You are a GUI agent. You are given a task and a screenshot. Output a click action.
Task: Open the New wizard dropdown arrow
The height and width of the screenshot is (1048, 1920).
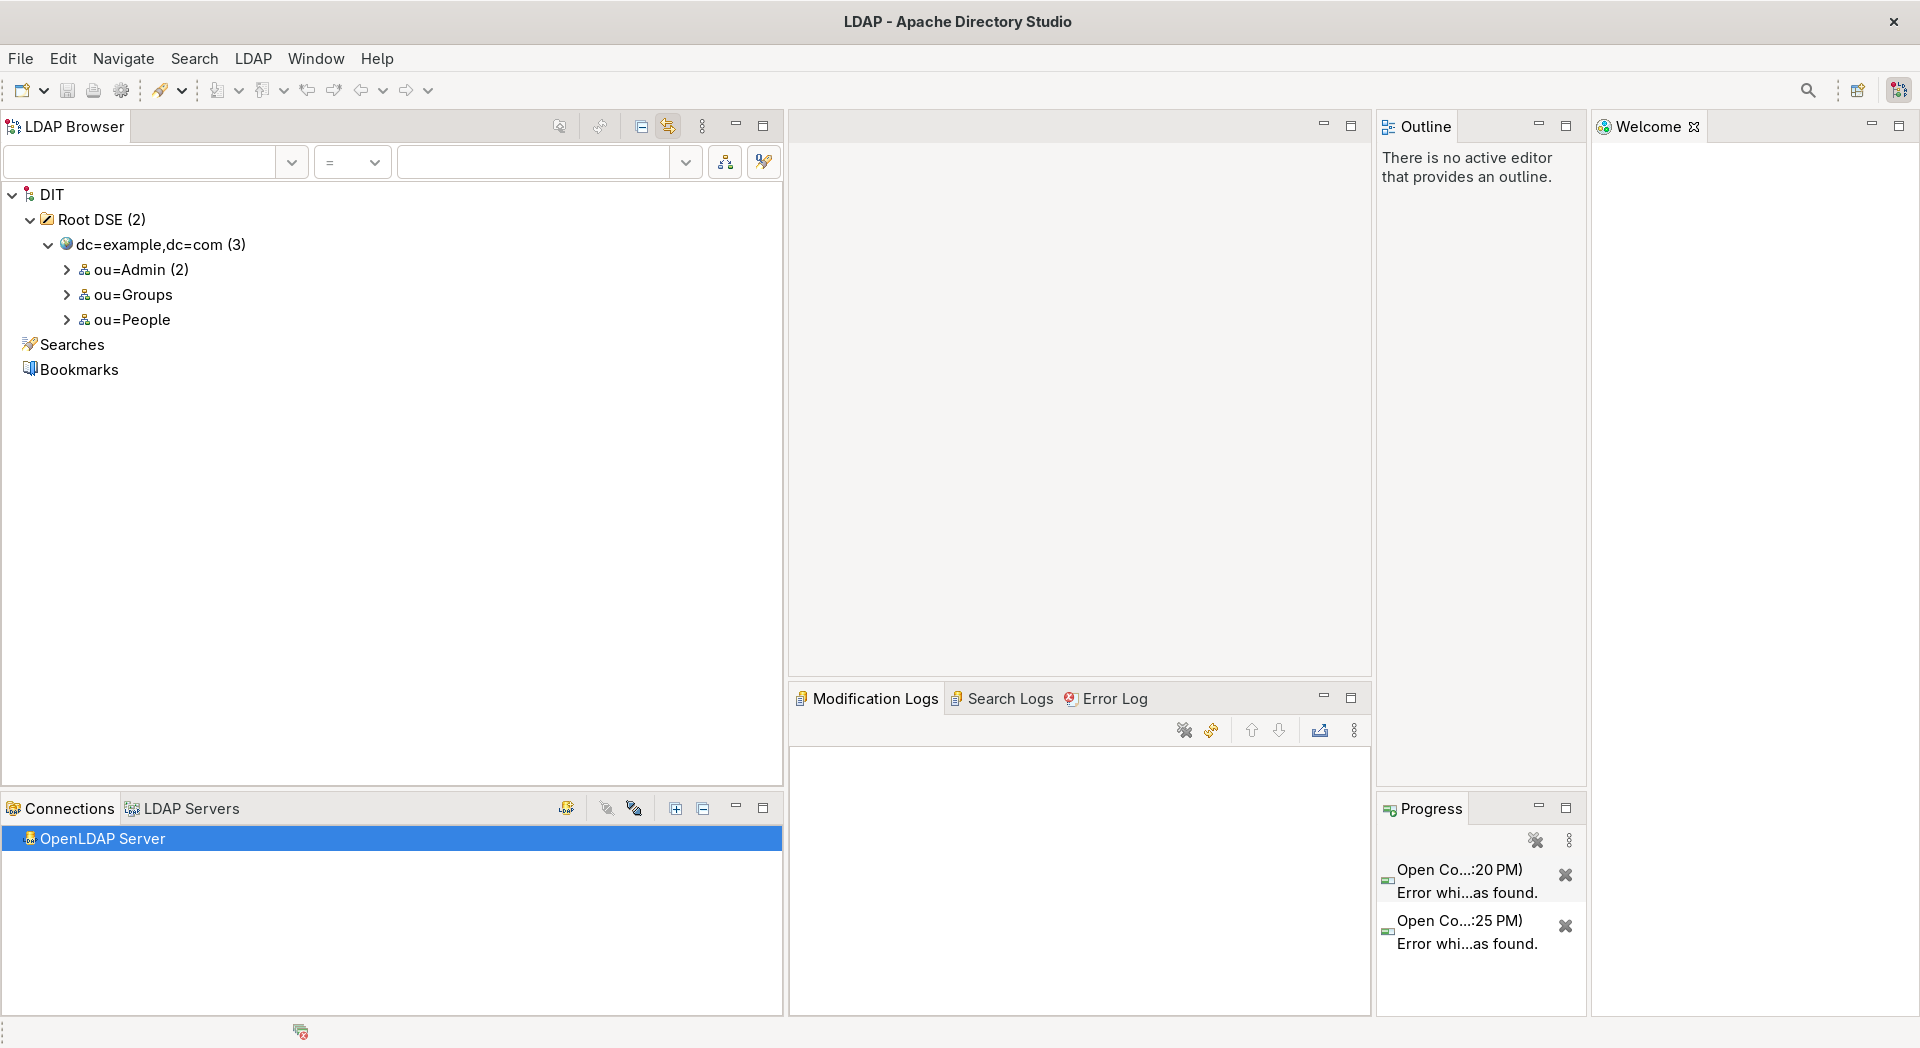click(44, 90)
